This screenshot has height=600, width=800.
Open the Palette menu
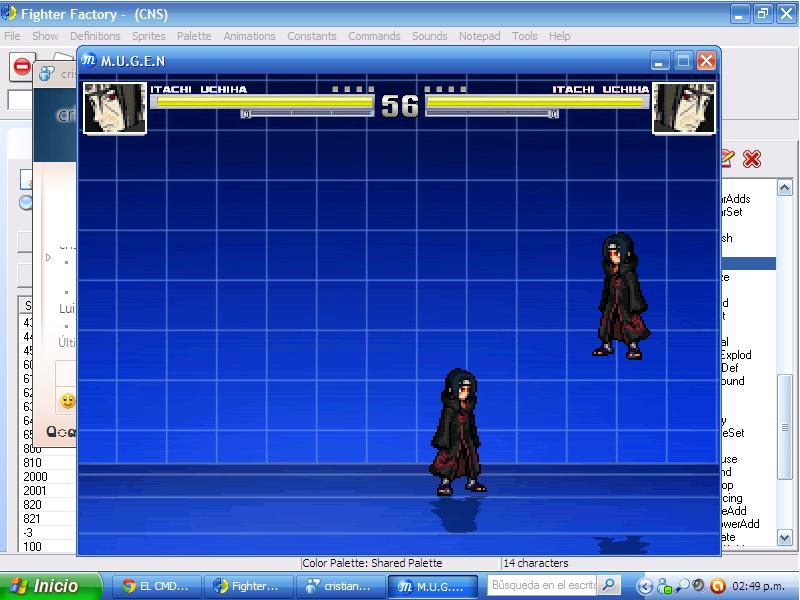[194, 36]
